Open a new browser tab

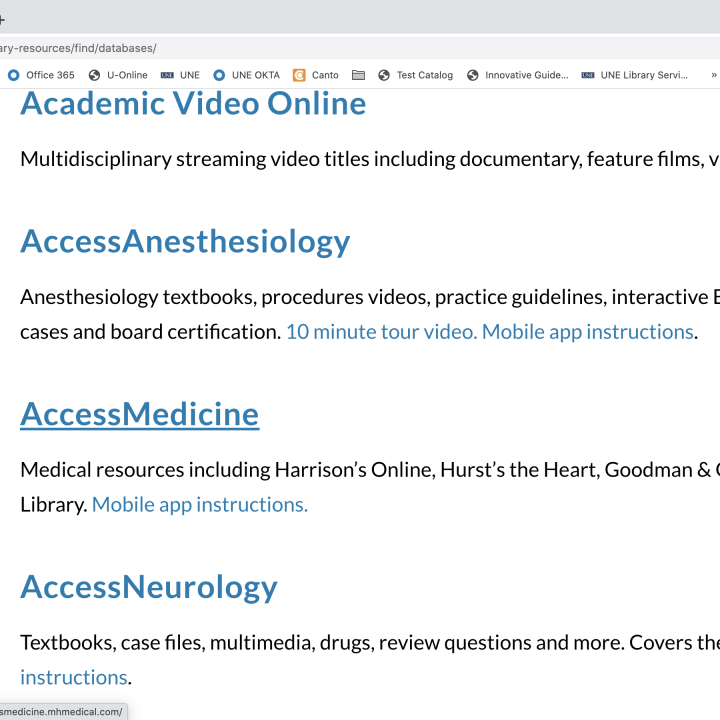coord(2,20)
